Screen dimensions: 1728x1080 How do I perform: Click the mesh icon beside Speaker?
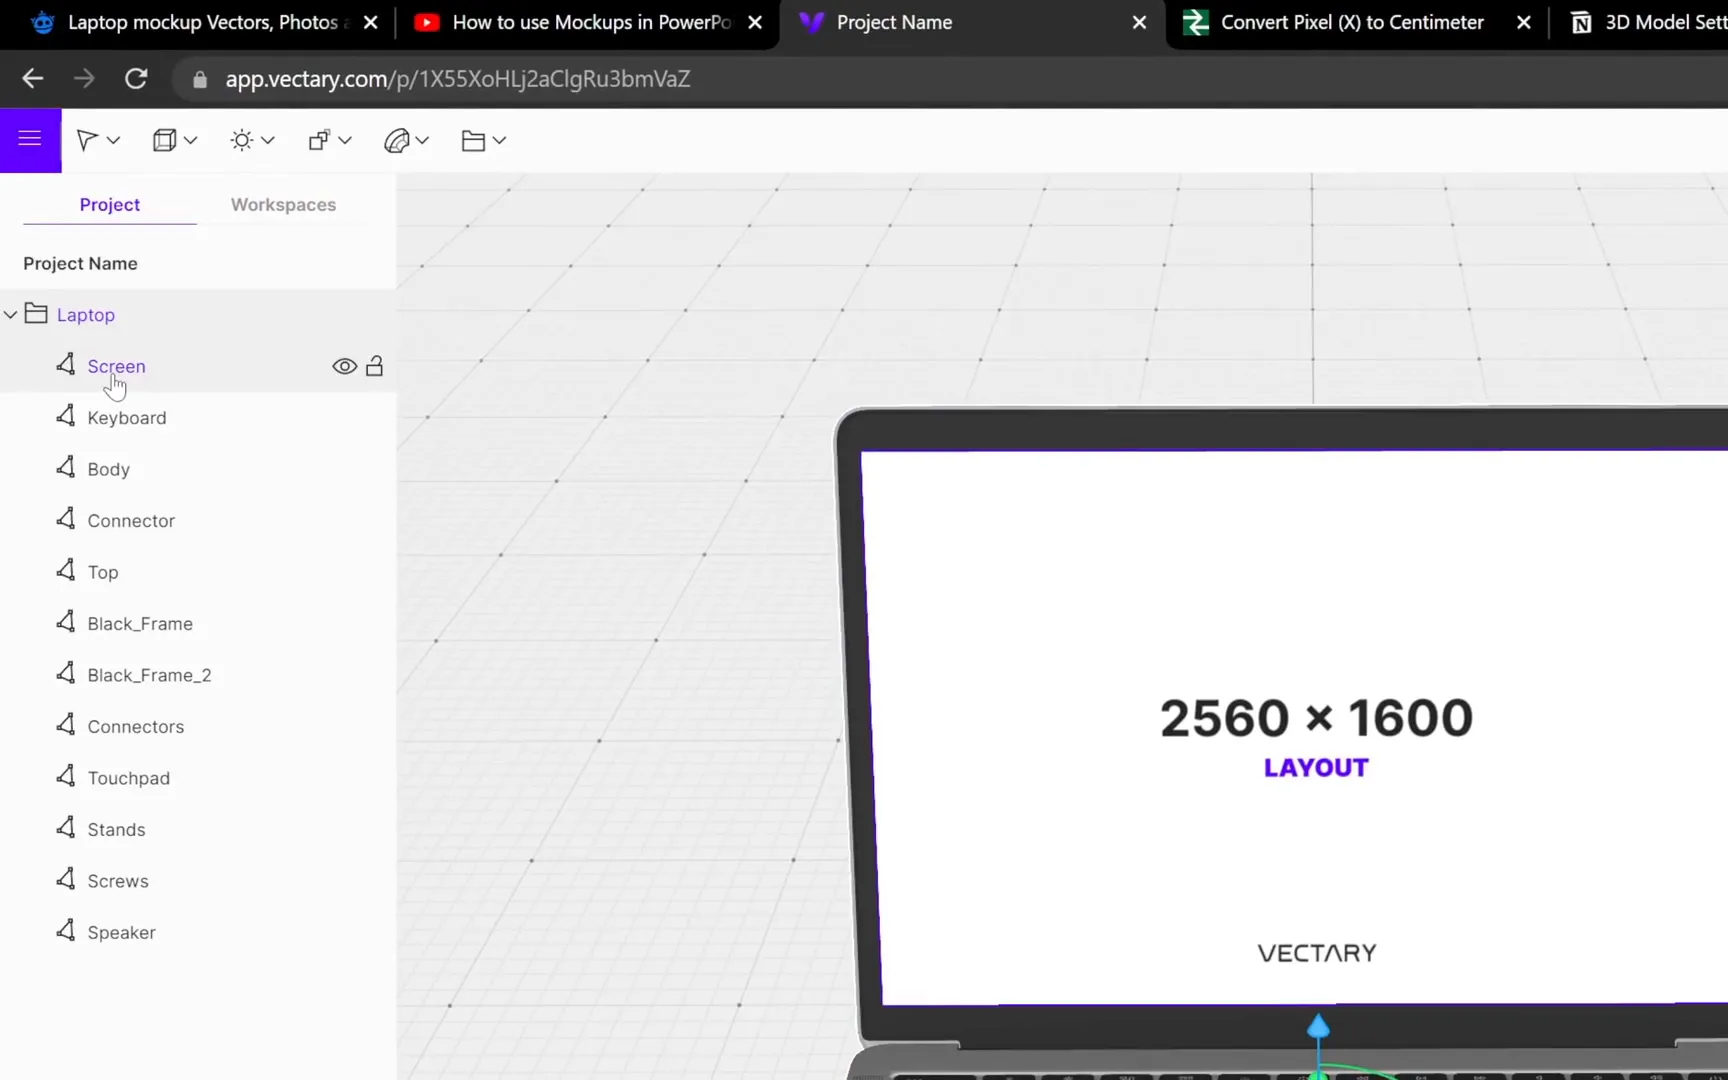[66, 931]
